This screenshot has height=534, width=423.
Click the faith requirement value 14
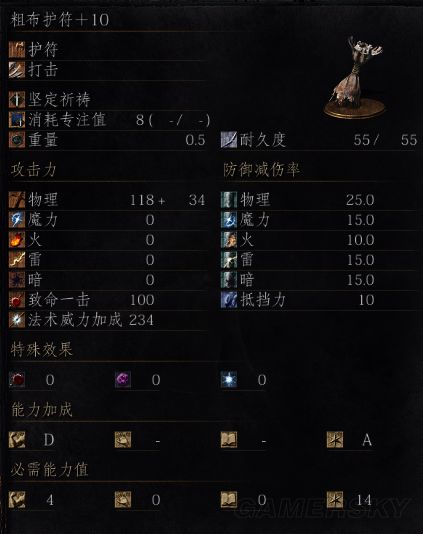[x=364, y=500]
